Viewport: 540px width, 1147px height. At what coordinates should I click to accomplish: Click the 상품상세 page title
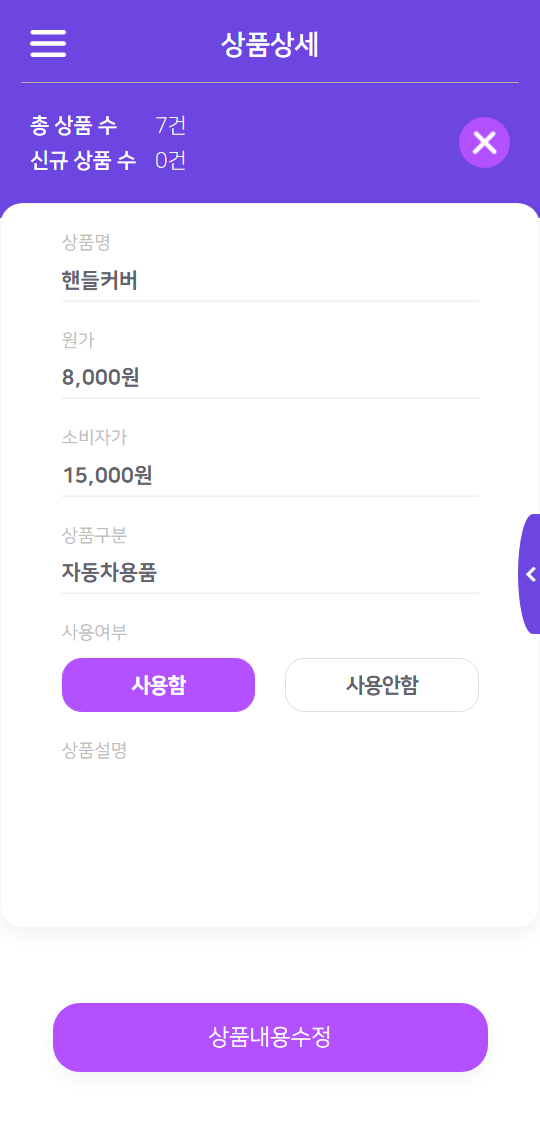click(x=270, y=45)
